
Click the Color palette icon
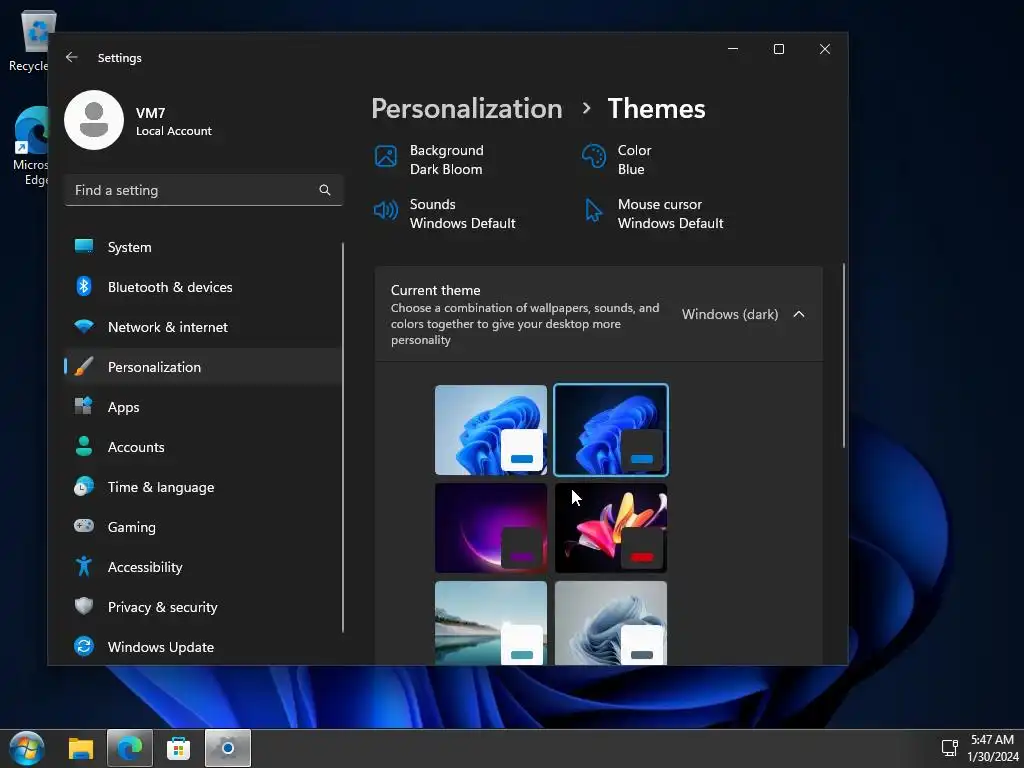click(594, 157)
